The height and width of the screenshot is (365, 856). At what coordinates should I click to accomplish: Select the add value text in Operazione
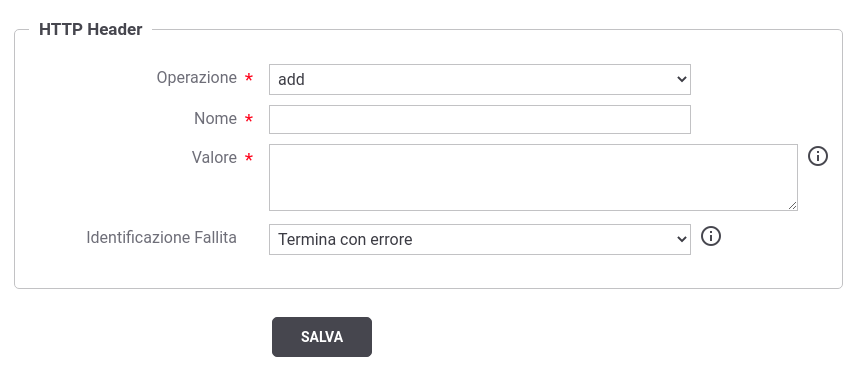click(x=291, y=80)
